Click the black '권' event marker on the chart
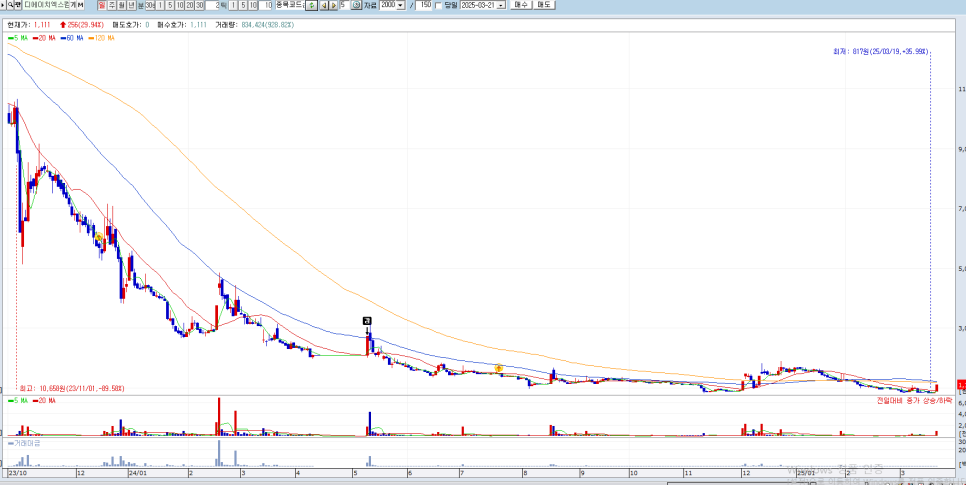 click(x=367, y=320)
